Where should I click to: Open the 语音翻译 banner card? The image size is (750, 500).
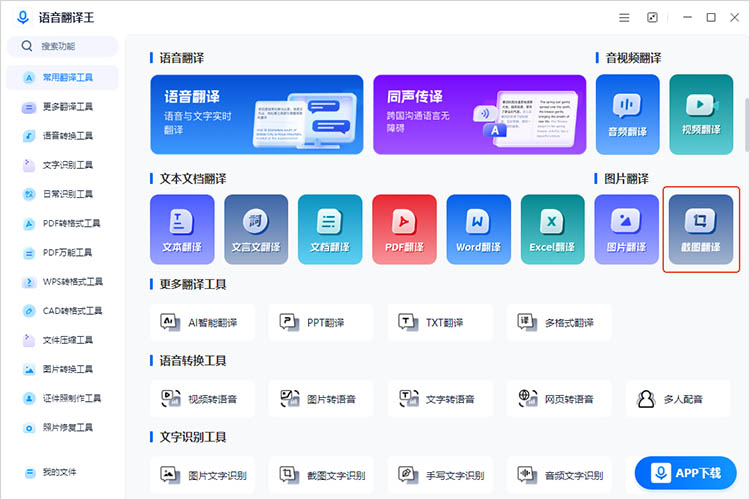(x=256, y=114)
